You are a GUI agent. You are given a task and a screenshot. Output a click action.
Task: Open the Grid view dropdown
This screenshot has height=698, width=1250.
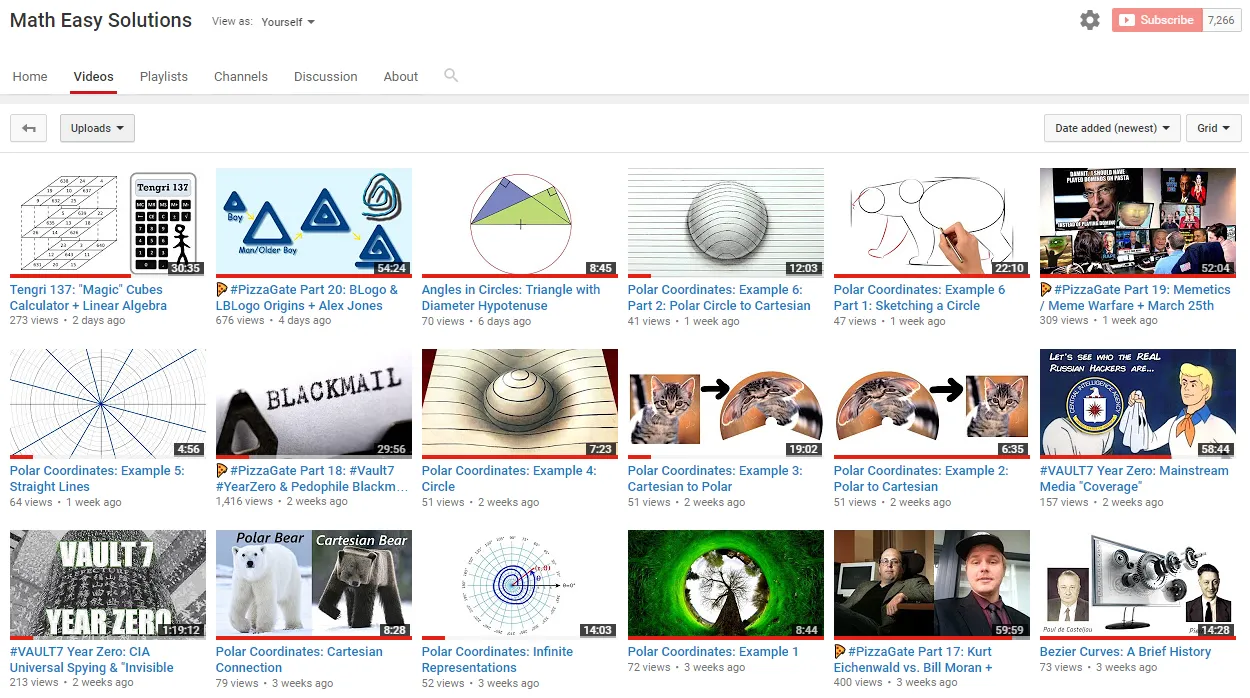(x=1213, y=128)
